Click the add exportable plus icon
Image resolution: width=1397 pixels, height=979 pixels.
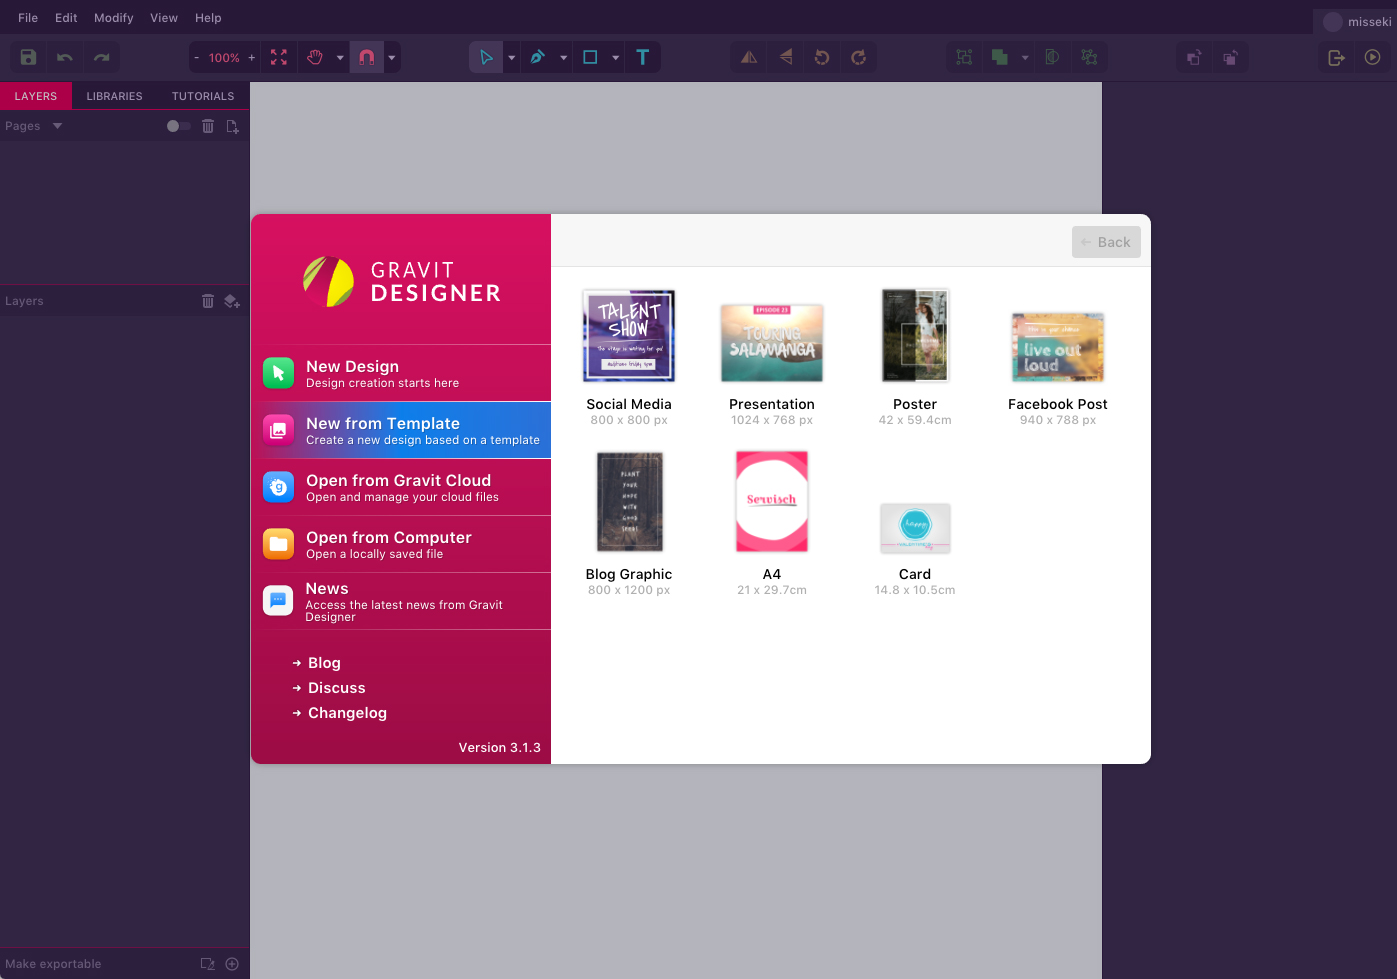click(x=232, y=964)
